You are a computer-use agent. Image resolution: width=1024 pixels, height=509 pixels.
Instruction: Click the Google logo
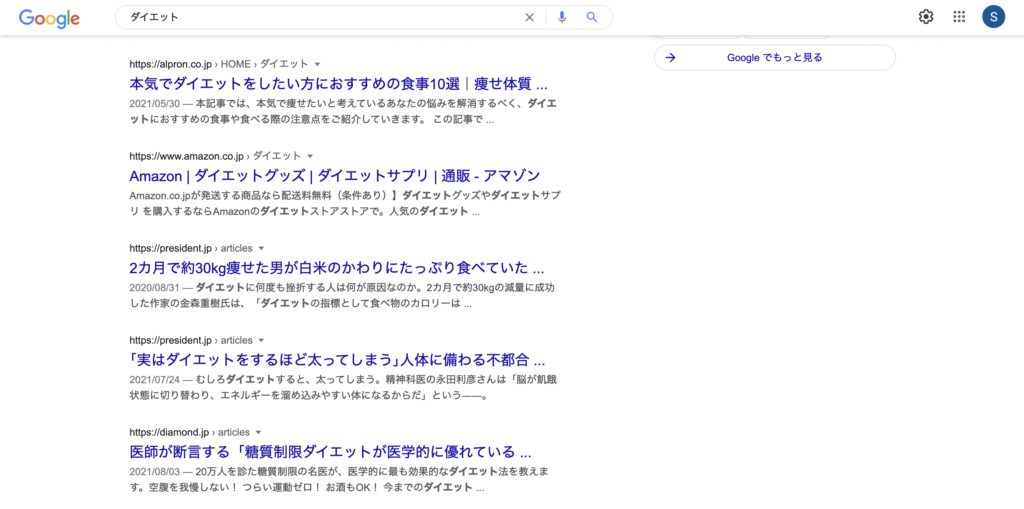tap(49, 18)
